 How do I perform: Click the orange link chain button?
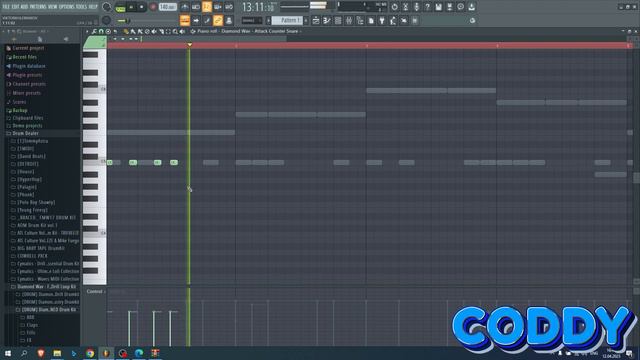(x=218, y=20)
